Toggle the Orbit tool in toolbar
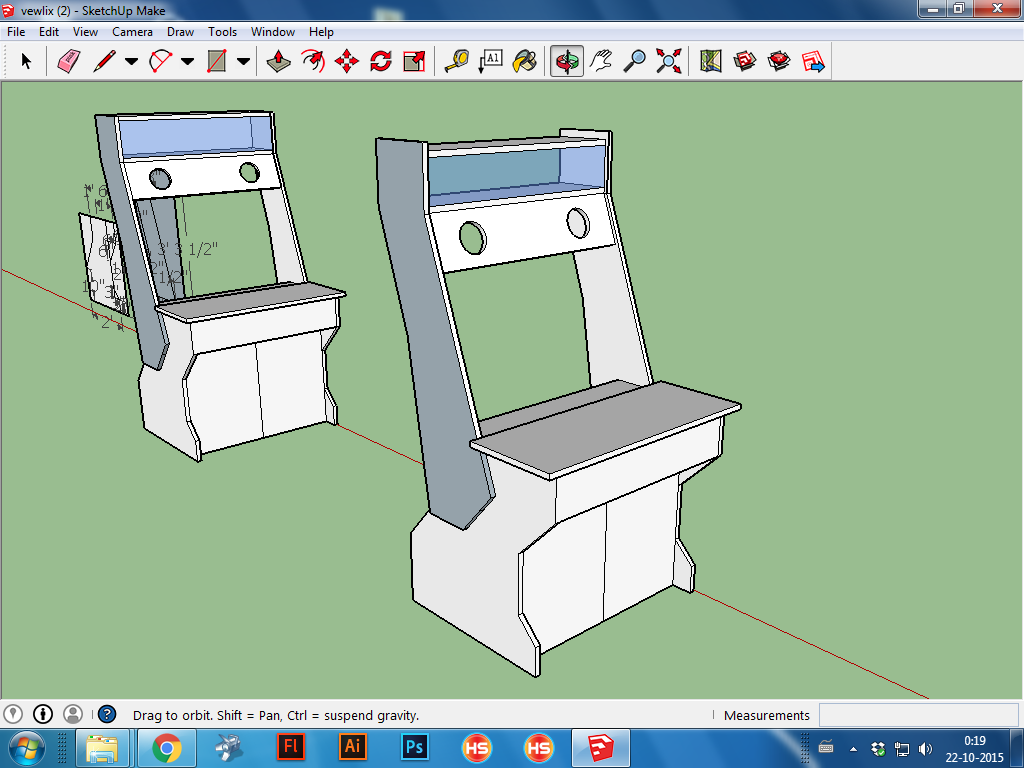 (x=567, y=62)
